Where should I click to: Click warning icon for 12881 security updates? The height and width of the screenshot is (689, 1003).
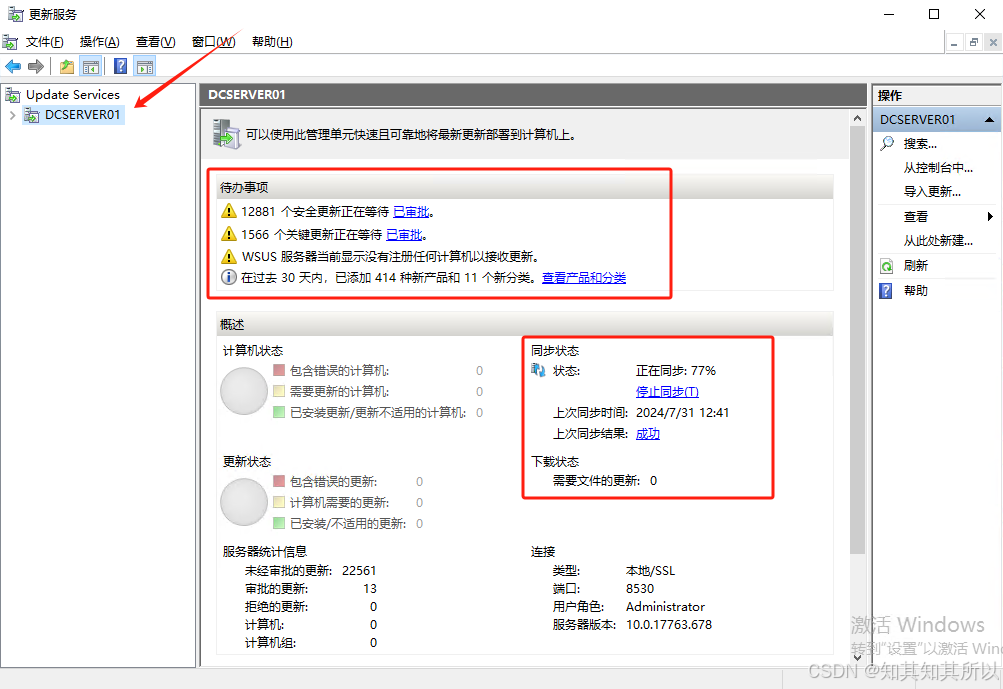[x=228, y=210]
